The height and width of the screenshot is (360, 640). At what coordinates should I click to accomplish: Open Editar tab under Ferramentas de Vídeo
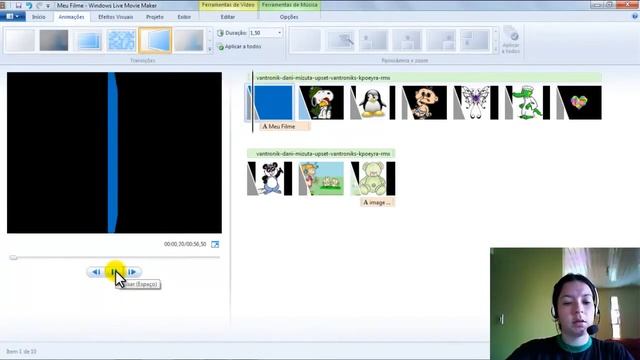pyautogui.click(x=228, y=17)
